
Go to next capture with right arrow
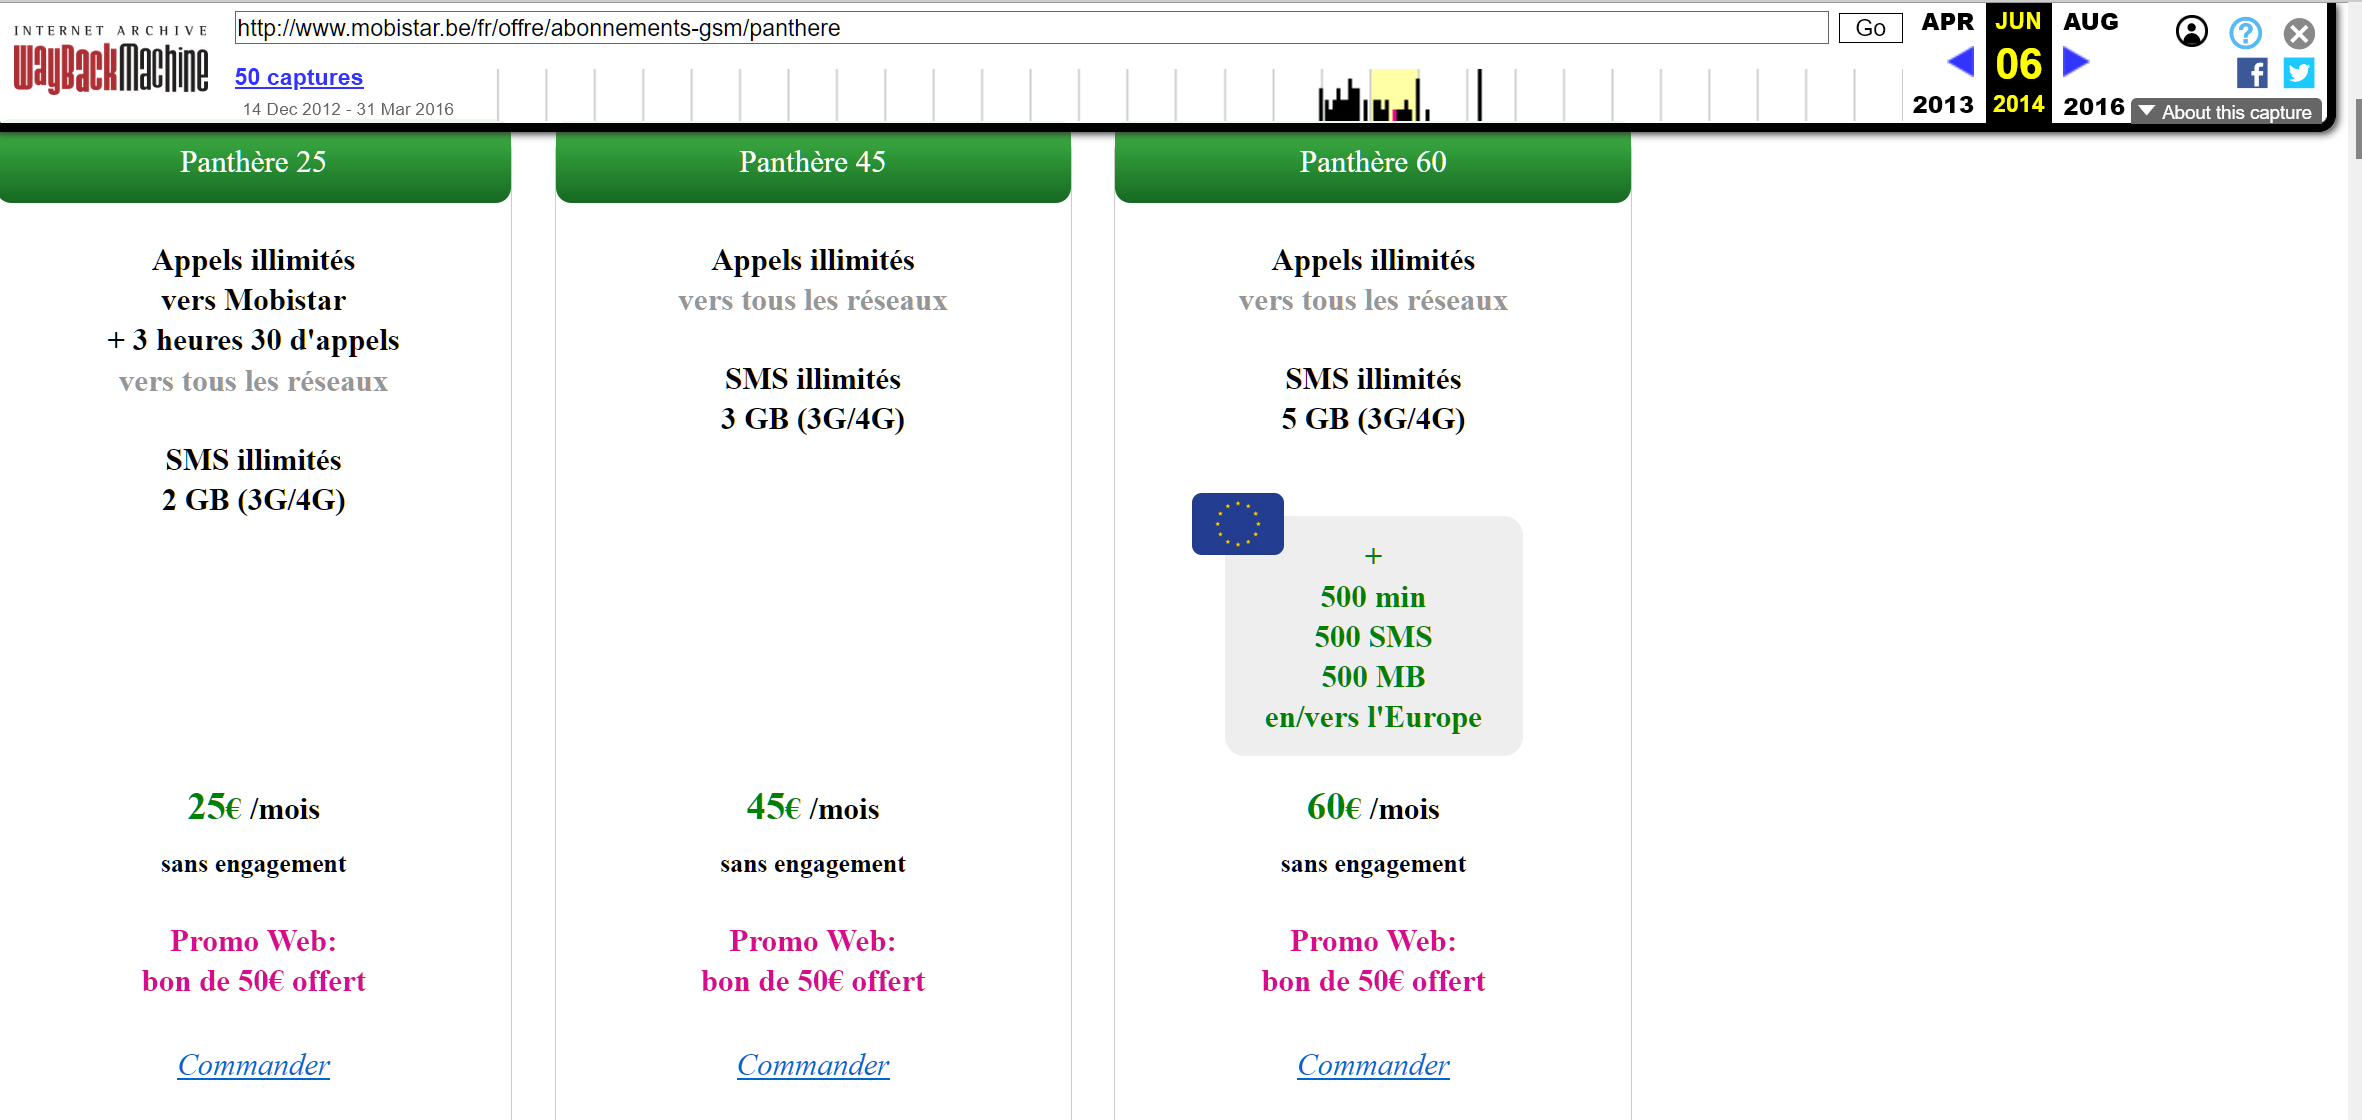click(x=2076, y=62)
